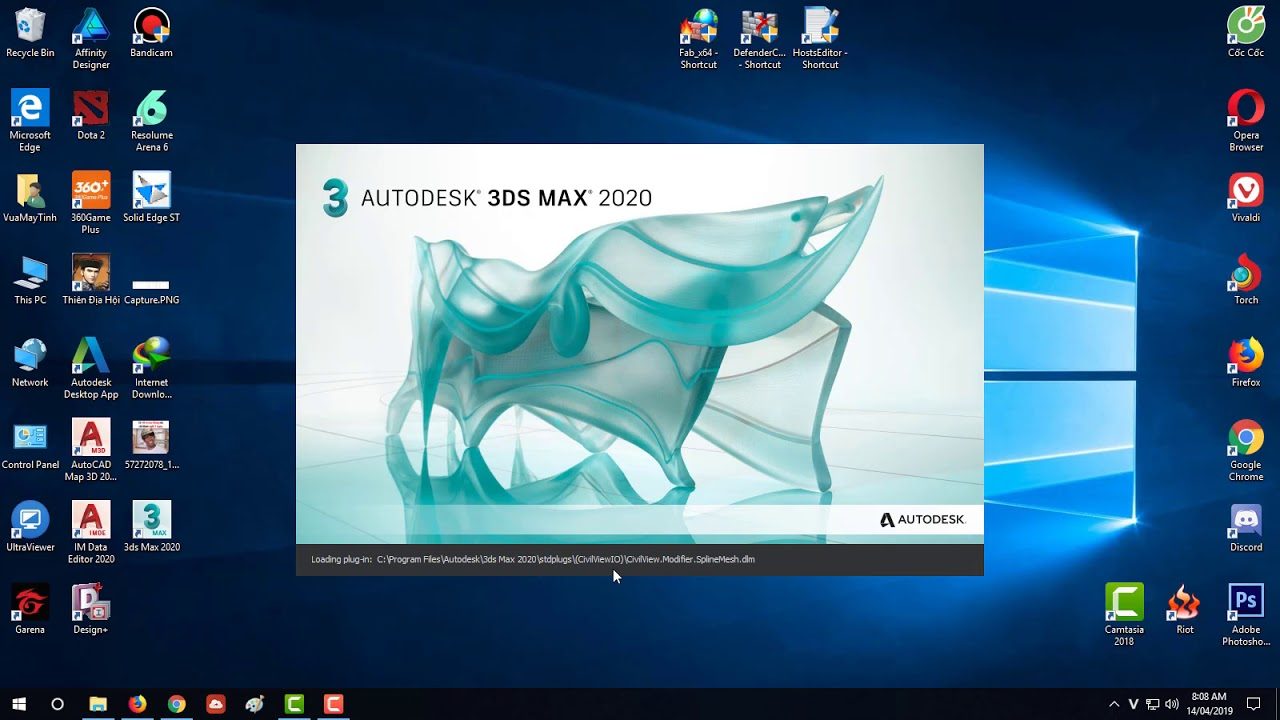1280x720 pixels.
Task: Launch Autodesk Desktop App shortcut
Action: point(91,368)
